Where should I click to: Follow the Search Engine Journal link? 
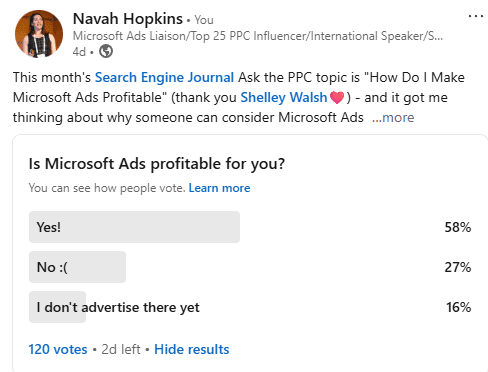[x=164, y=77]
